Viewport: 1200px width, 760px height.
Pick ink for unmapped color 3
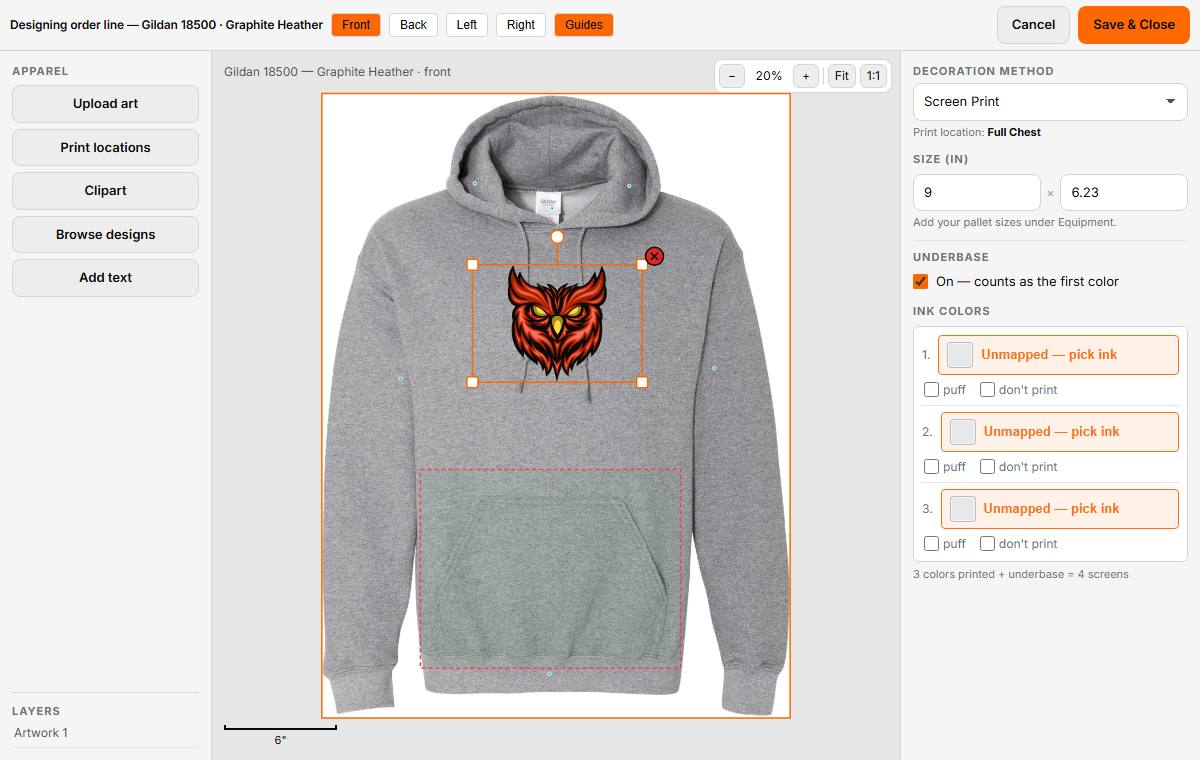coord(1059,509)
